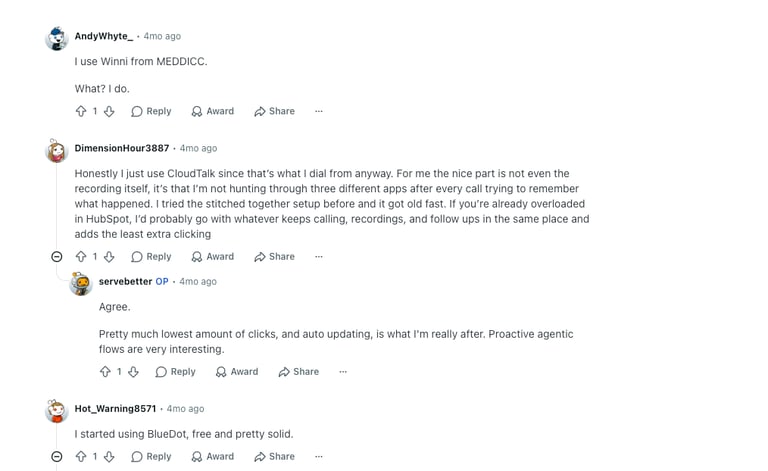Reply to AndyWhyte_'s comment

151,111
